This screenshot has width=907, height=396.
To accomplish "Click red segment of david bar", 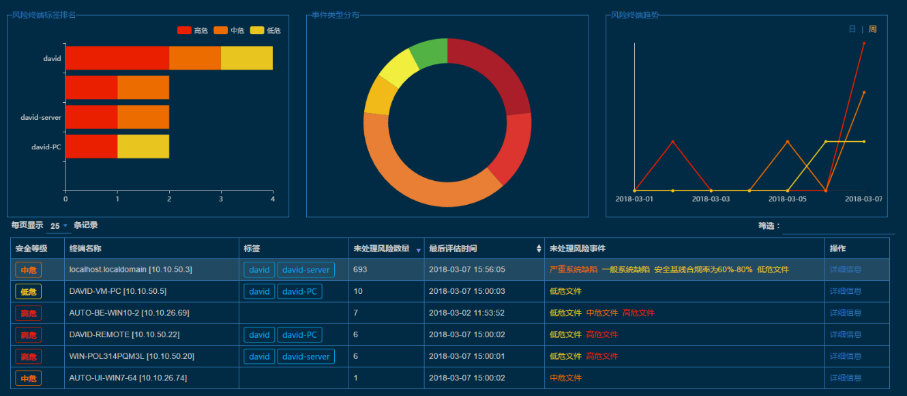I will point(117,58).
